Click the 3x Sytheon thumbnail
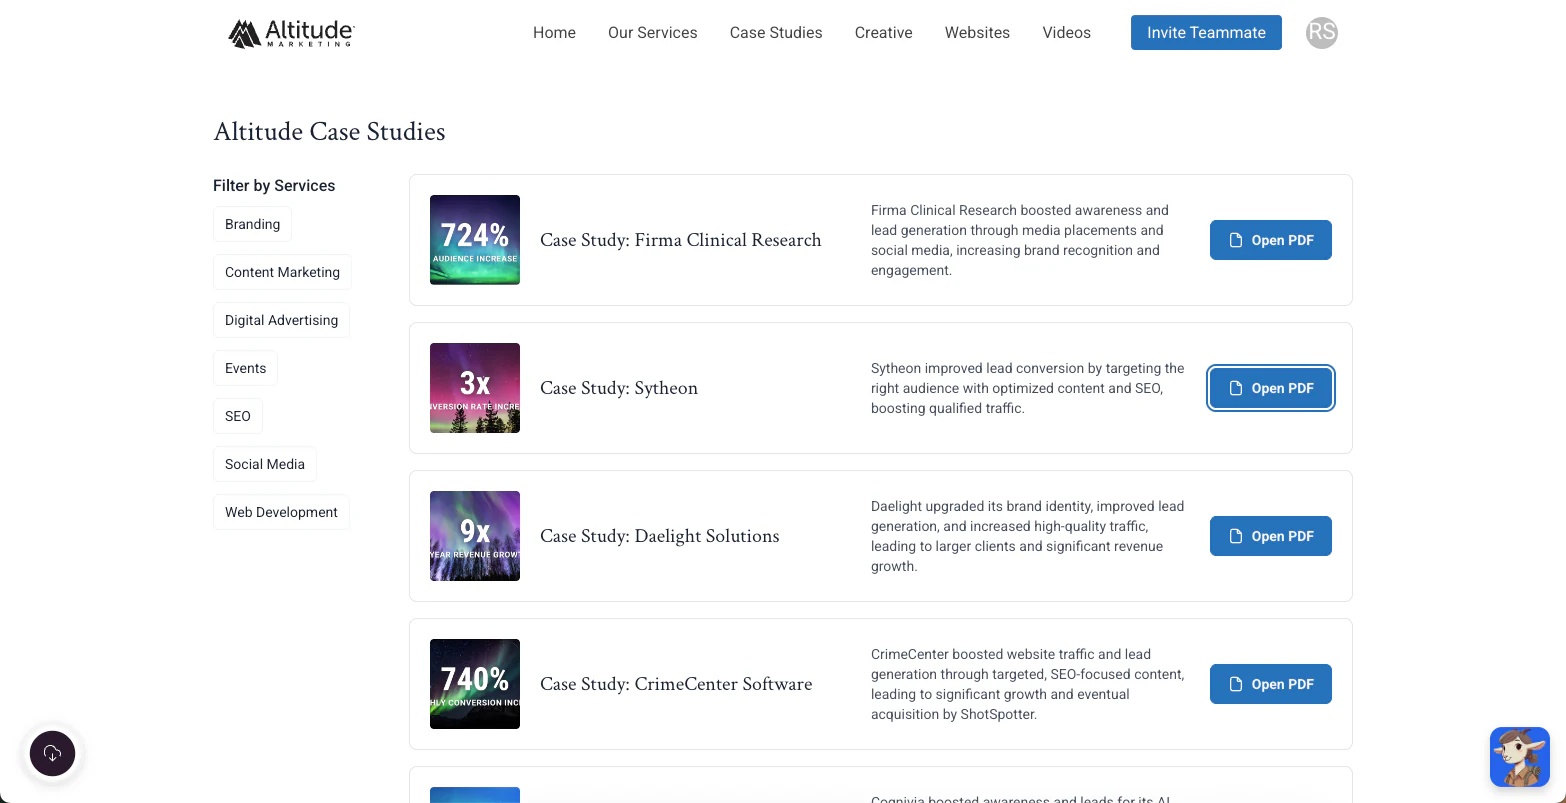The image size is (1566, 803). (x=475, y=388)
